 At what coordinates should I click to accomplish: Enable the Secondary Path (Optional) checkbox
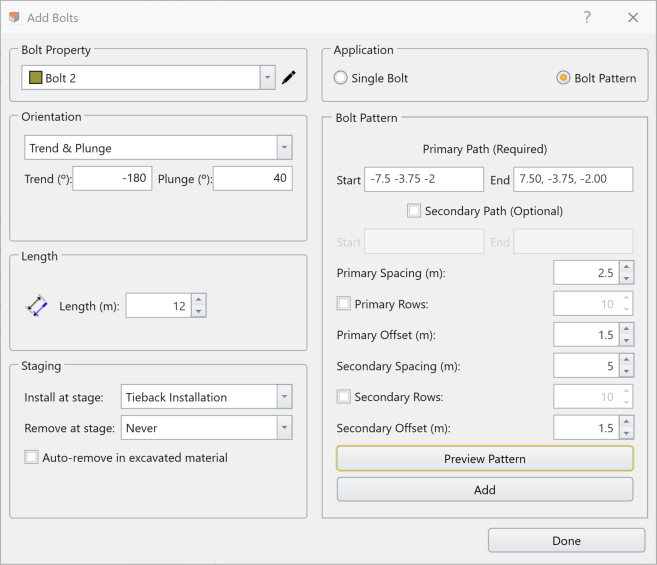(414, 210)
